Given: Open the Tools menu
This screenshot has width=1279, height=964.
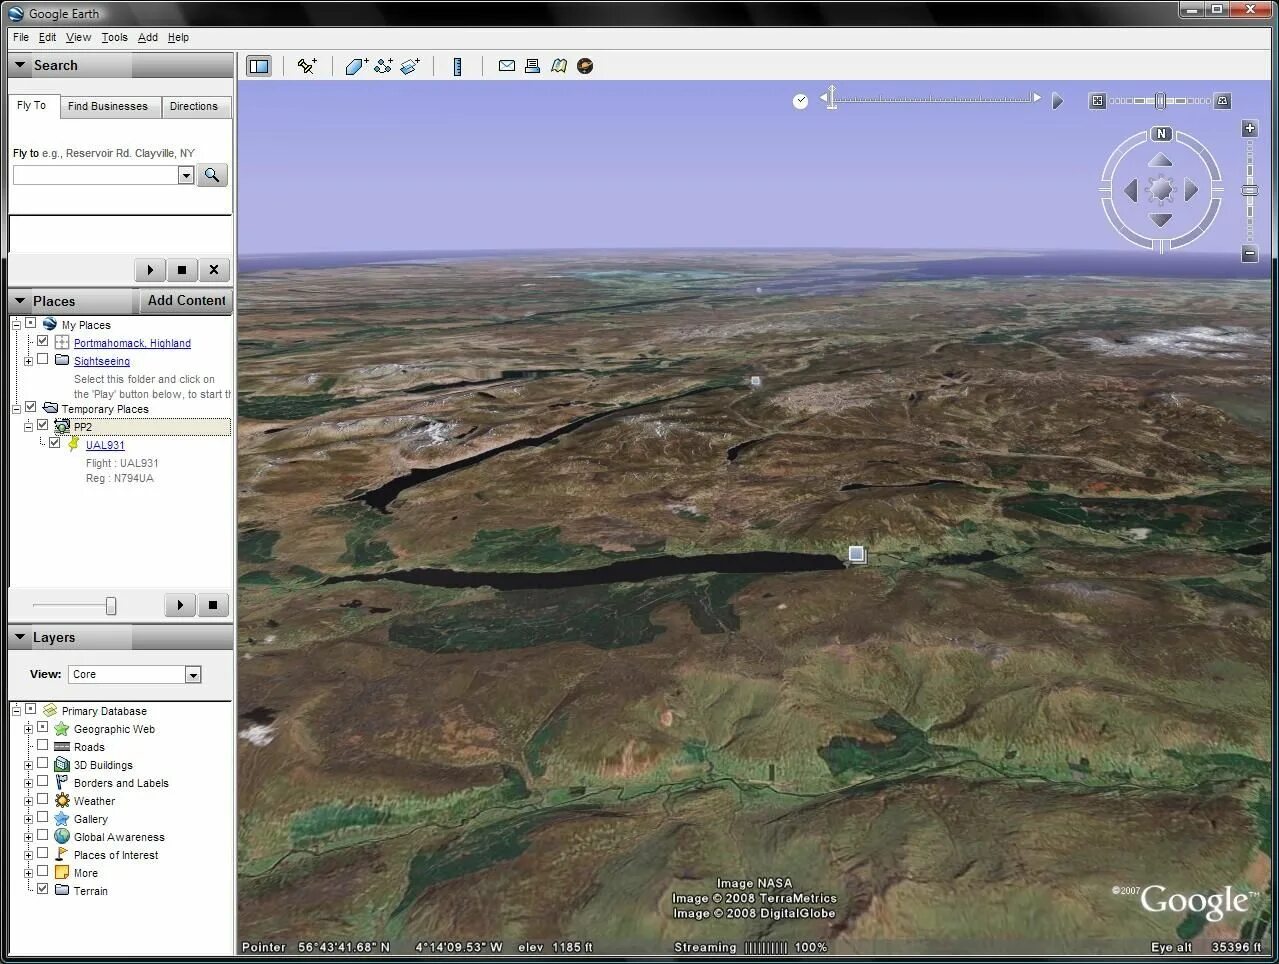Looking at the screenshot, I should [114, 37].
